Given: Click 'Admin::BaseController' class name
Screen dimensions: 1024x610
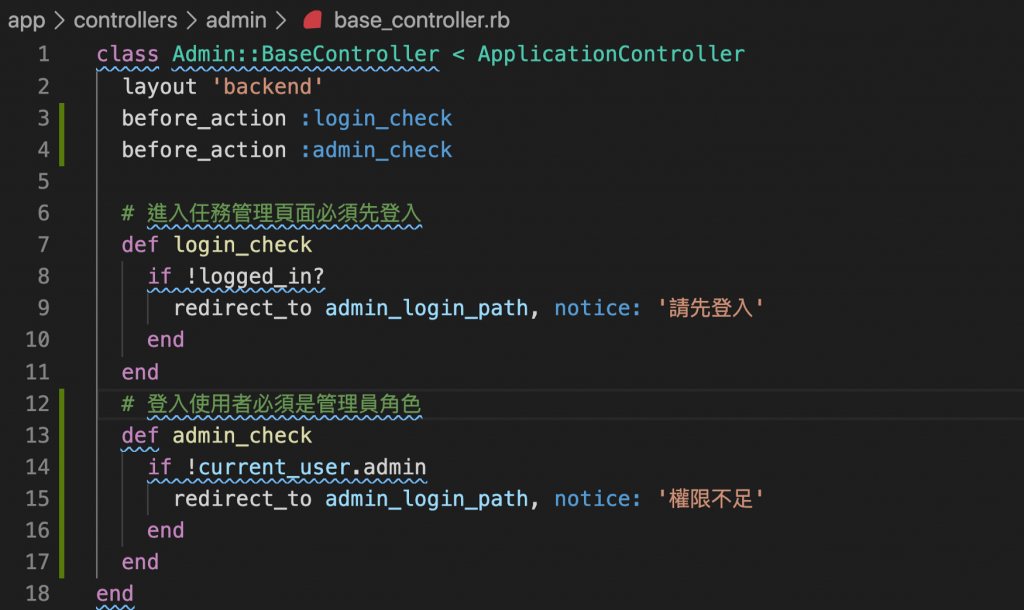Looking at the screenshot, I should (x=306, y=54).
